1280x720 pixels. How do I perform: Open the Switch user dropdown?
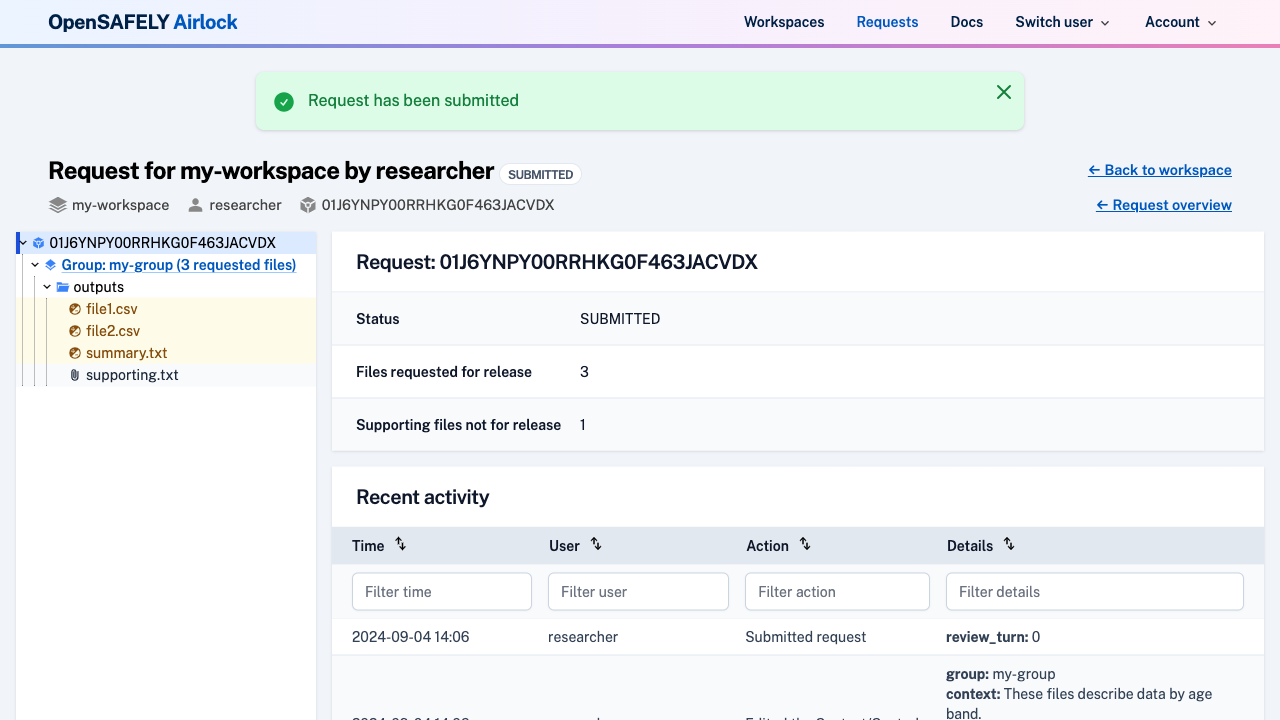(1062, 22)
